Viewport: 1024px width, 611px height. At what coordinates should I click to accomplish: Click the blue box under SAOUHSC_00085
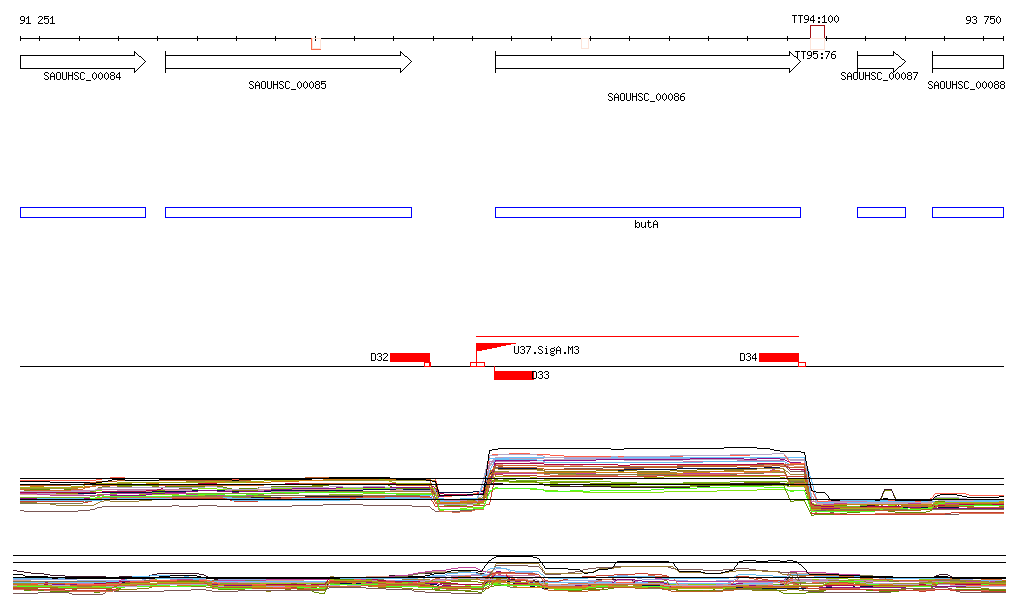[288, 212]
